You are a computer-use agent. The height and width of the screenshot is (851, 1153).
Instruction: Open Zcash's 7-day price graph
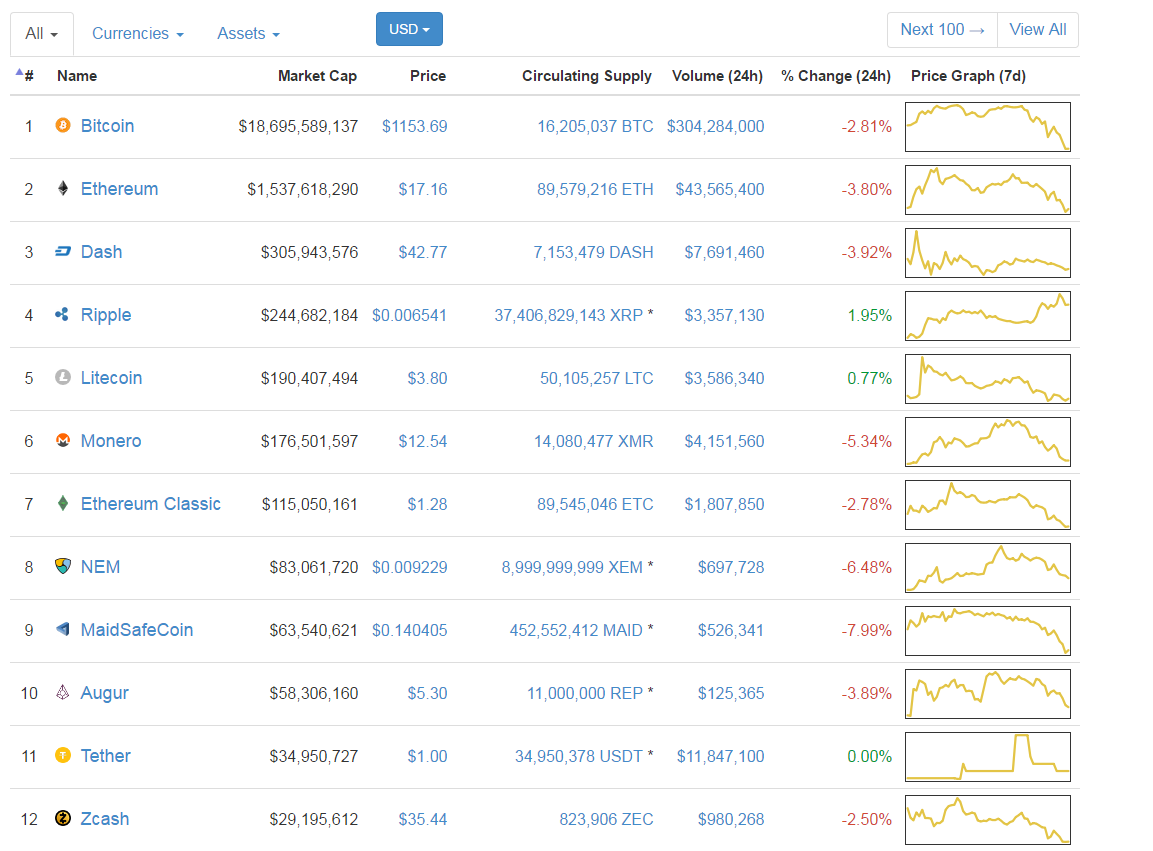click(988, 819)
